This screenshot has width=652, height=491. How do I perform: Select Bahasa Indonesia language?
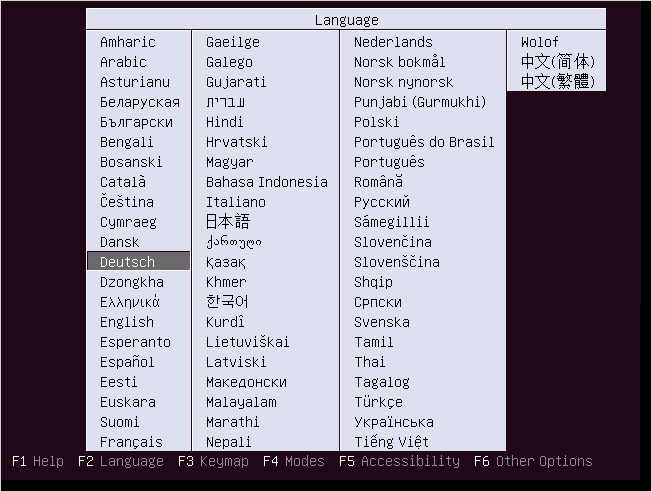point(266,182)
